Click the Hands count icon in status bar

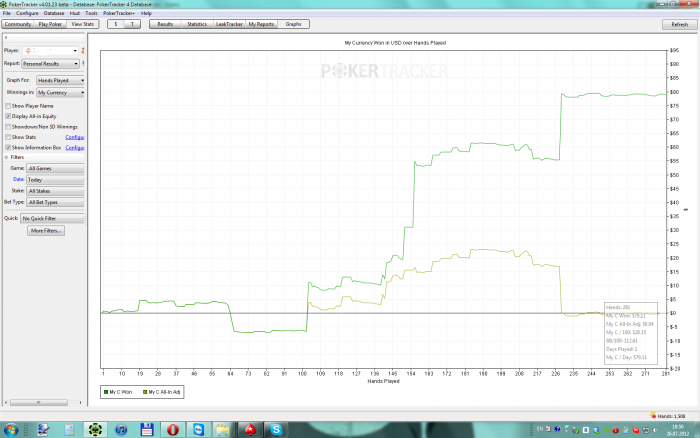pos(653,416)
